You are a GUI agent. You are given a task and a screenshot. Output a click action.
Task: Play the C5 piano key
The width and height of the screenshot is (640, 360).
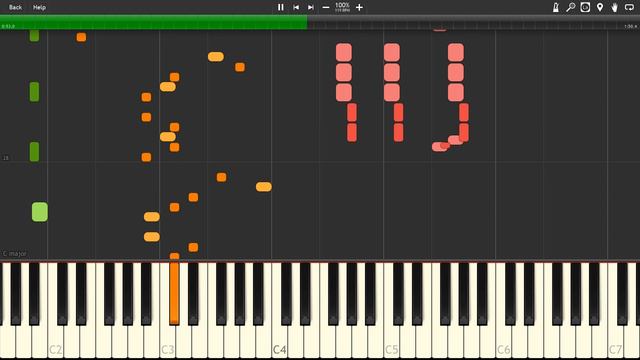point(391,342)
